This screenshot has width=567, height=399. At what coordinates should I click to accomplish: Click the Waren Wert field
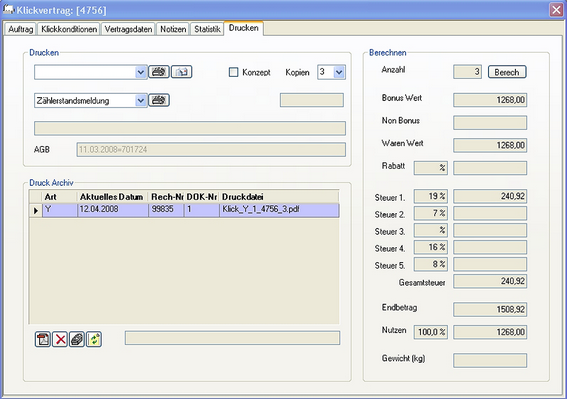tap(490, 145)
